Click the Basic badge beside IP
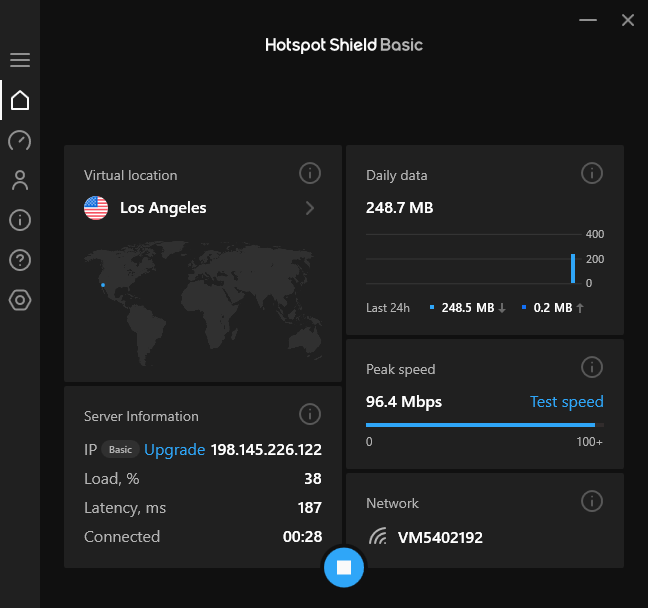This screenshot has height=608, width=648. click(120, 450)
